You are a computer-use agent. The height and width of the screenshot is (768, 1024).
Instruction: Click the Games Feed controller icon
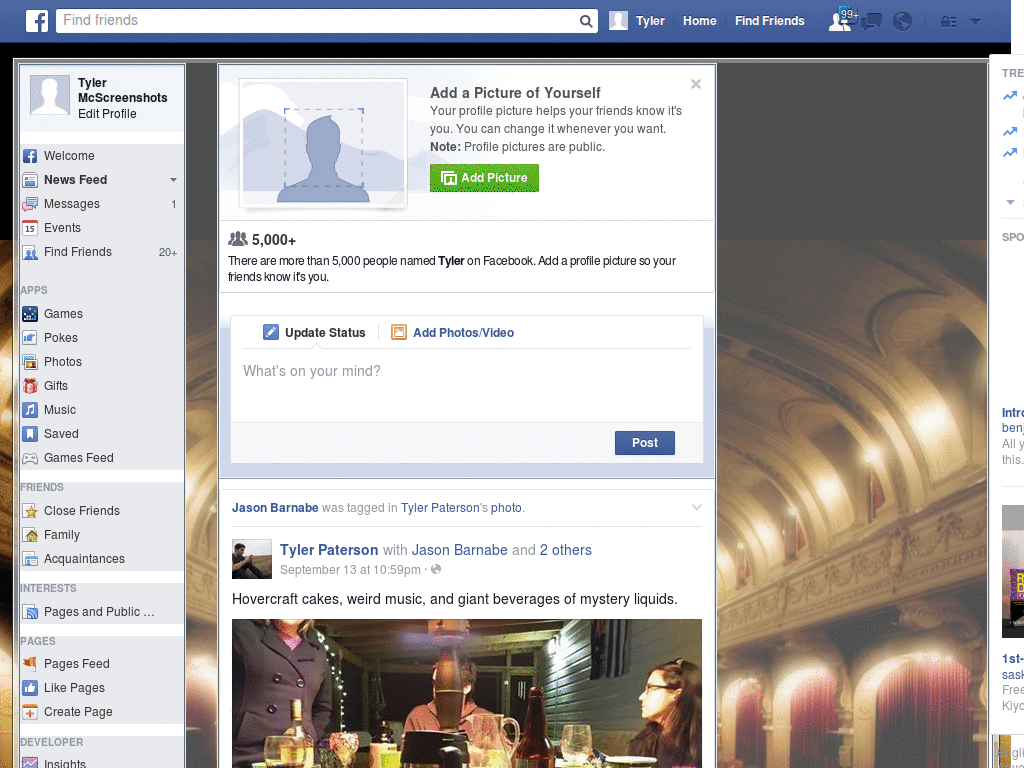(x=30, y=458)
